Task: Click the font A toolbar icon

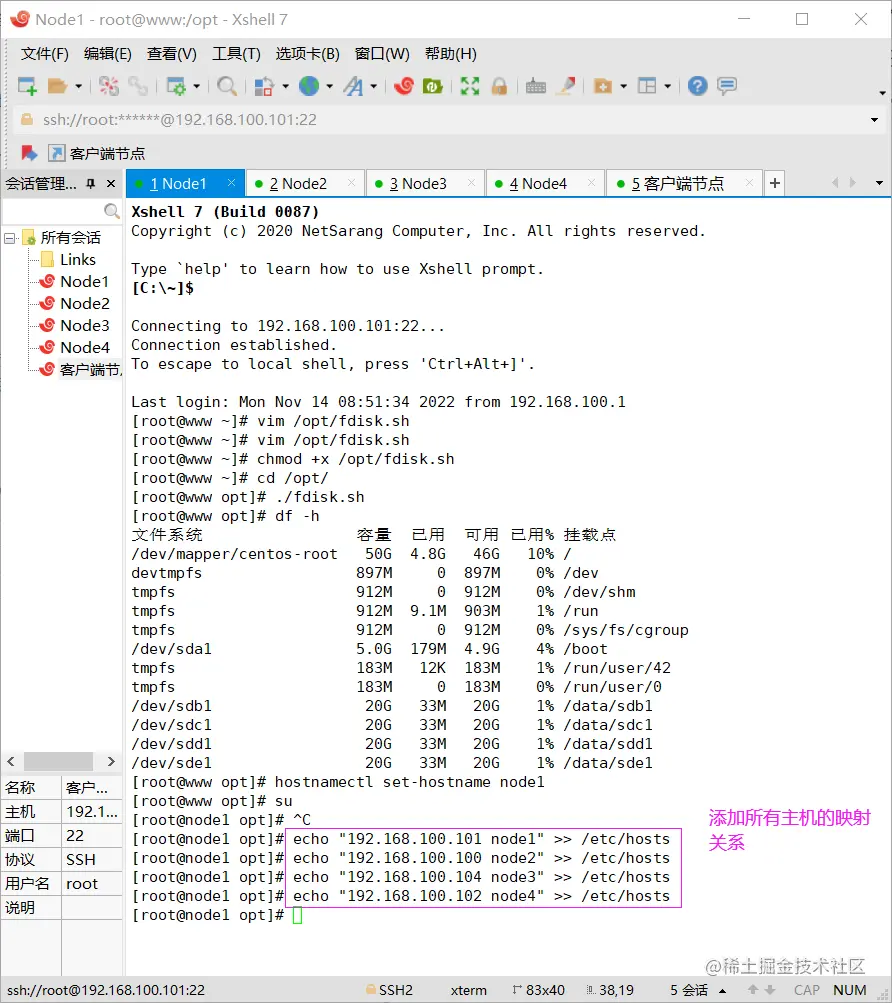Action: [353, 86]
